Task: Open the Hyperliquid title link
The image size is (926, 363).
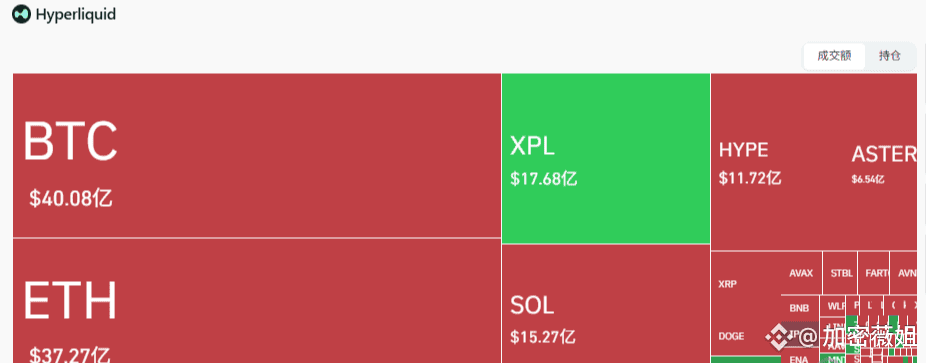Action: (x=76, y=14)
